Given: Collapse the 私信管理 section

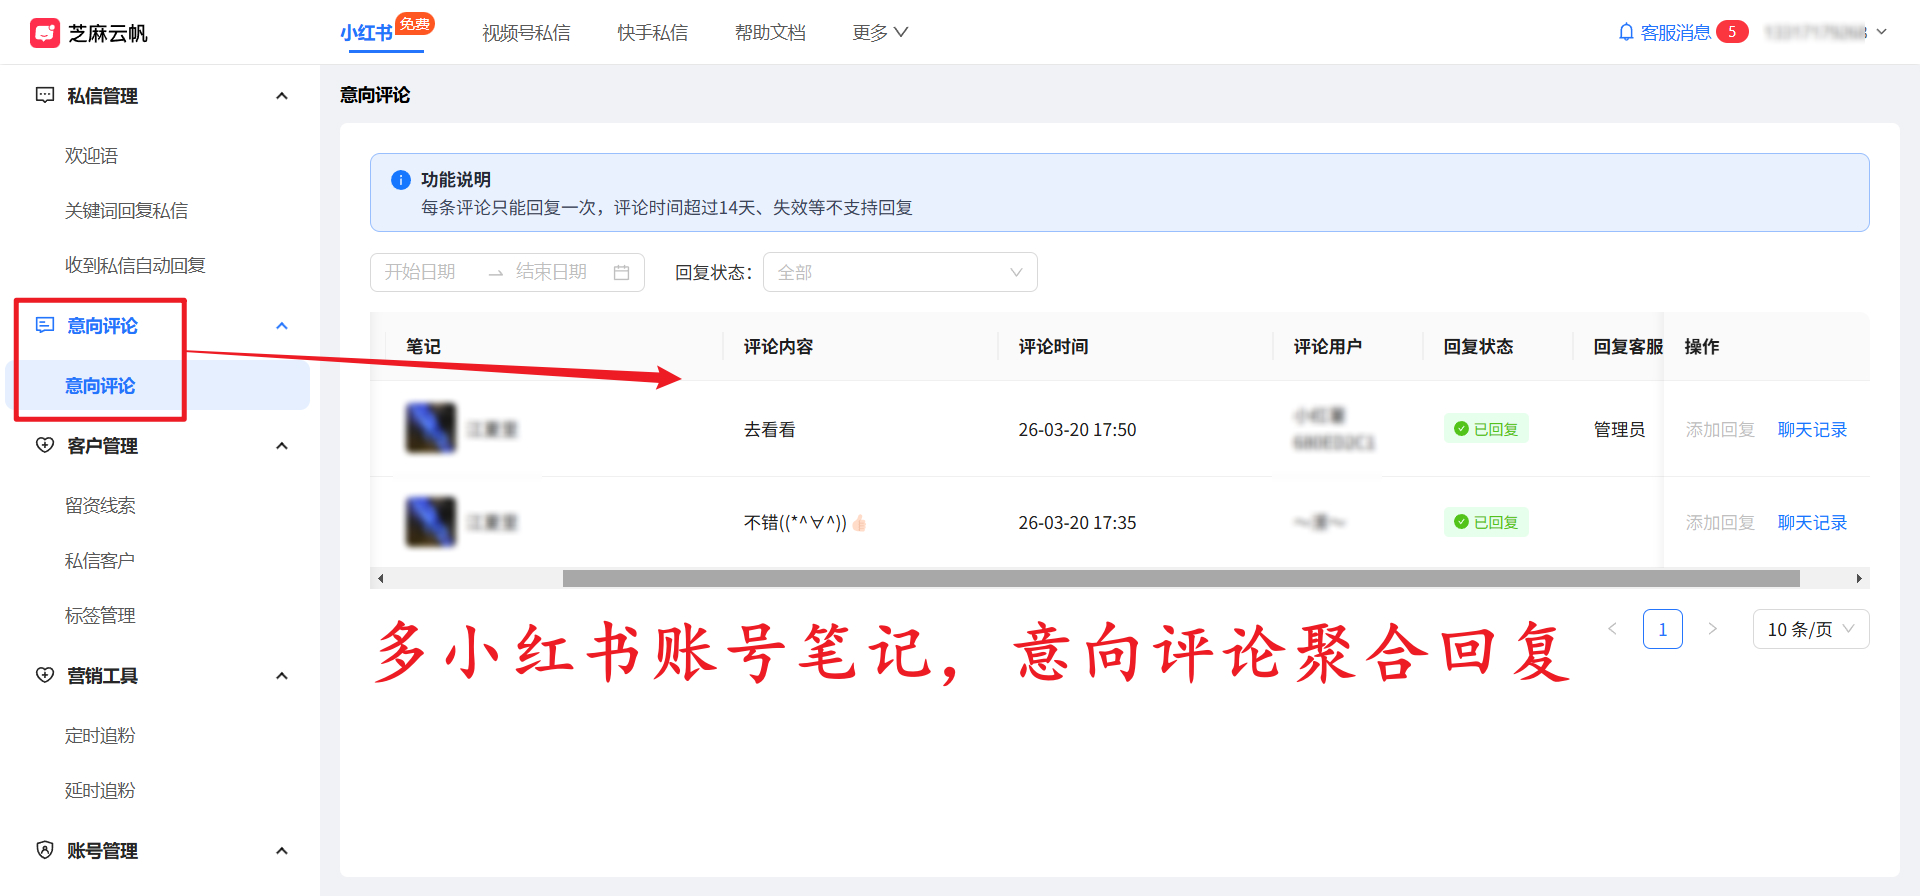Looking at the screenshot, I should pyautogui.click(x=282, y=96).
